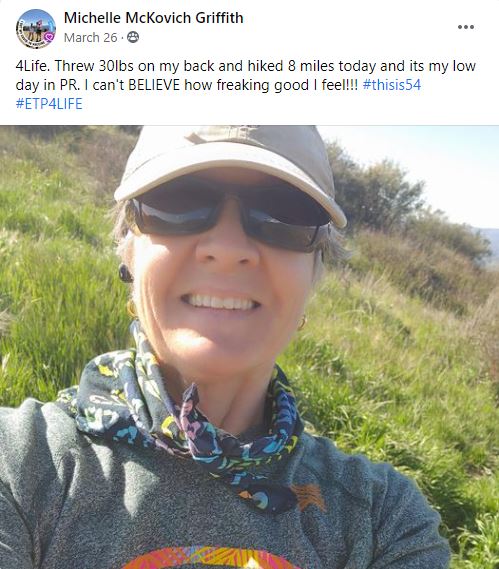499x569 pixels.
Task: Check who can see this post
Action: coord(133,37)
